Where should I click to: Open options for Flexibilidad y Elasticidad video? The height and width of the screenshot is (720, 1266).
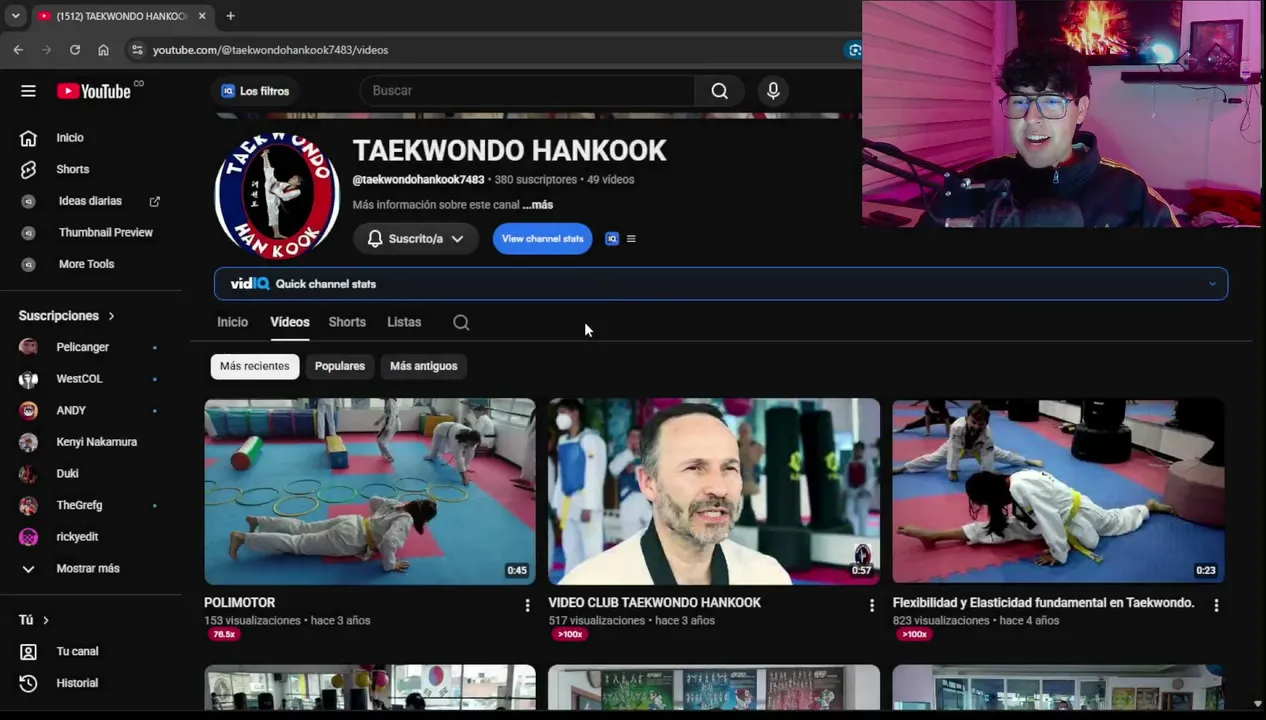[x=1216, y=605]
